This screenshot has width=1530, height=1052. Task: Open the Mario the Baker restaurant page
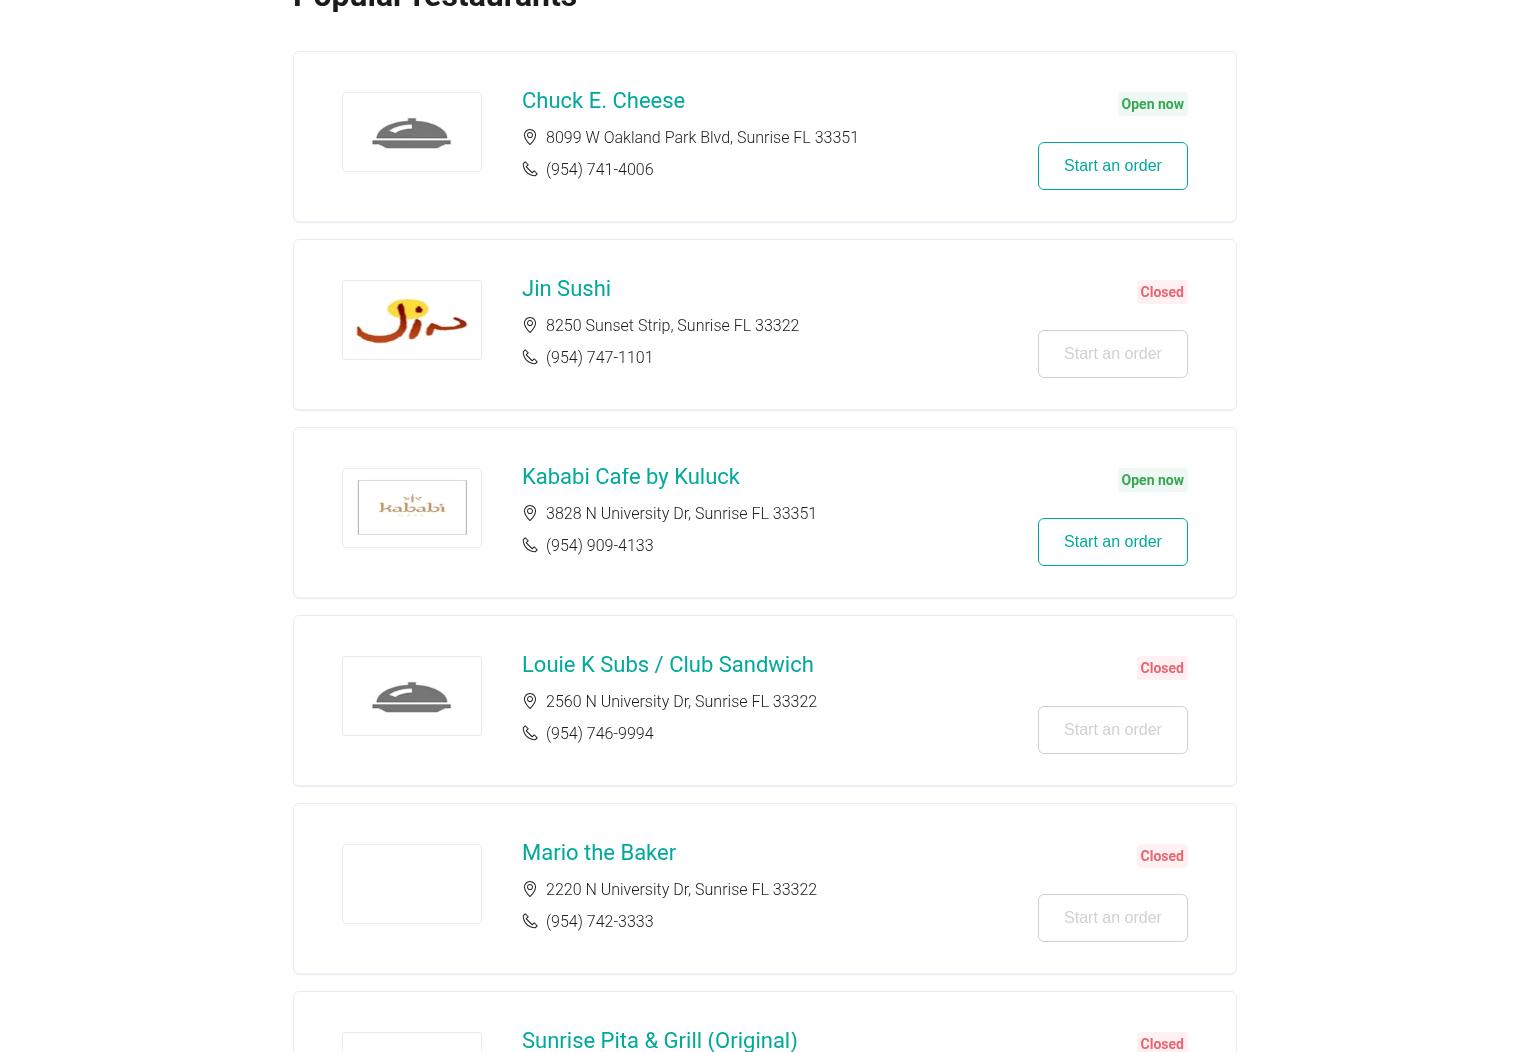click(598, 852)
